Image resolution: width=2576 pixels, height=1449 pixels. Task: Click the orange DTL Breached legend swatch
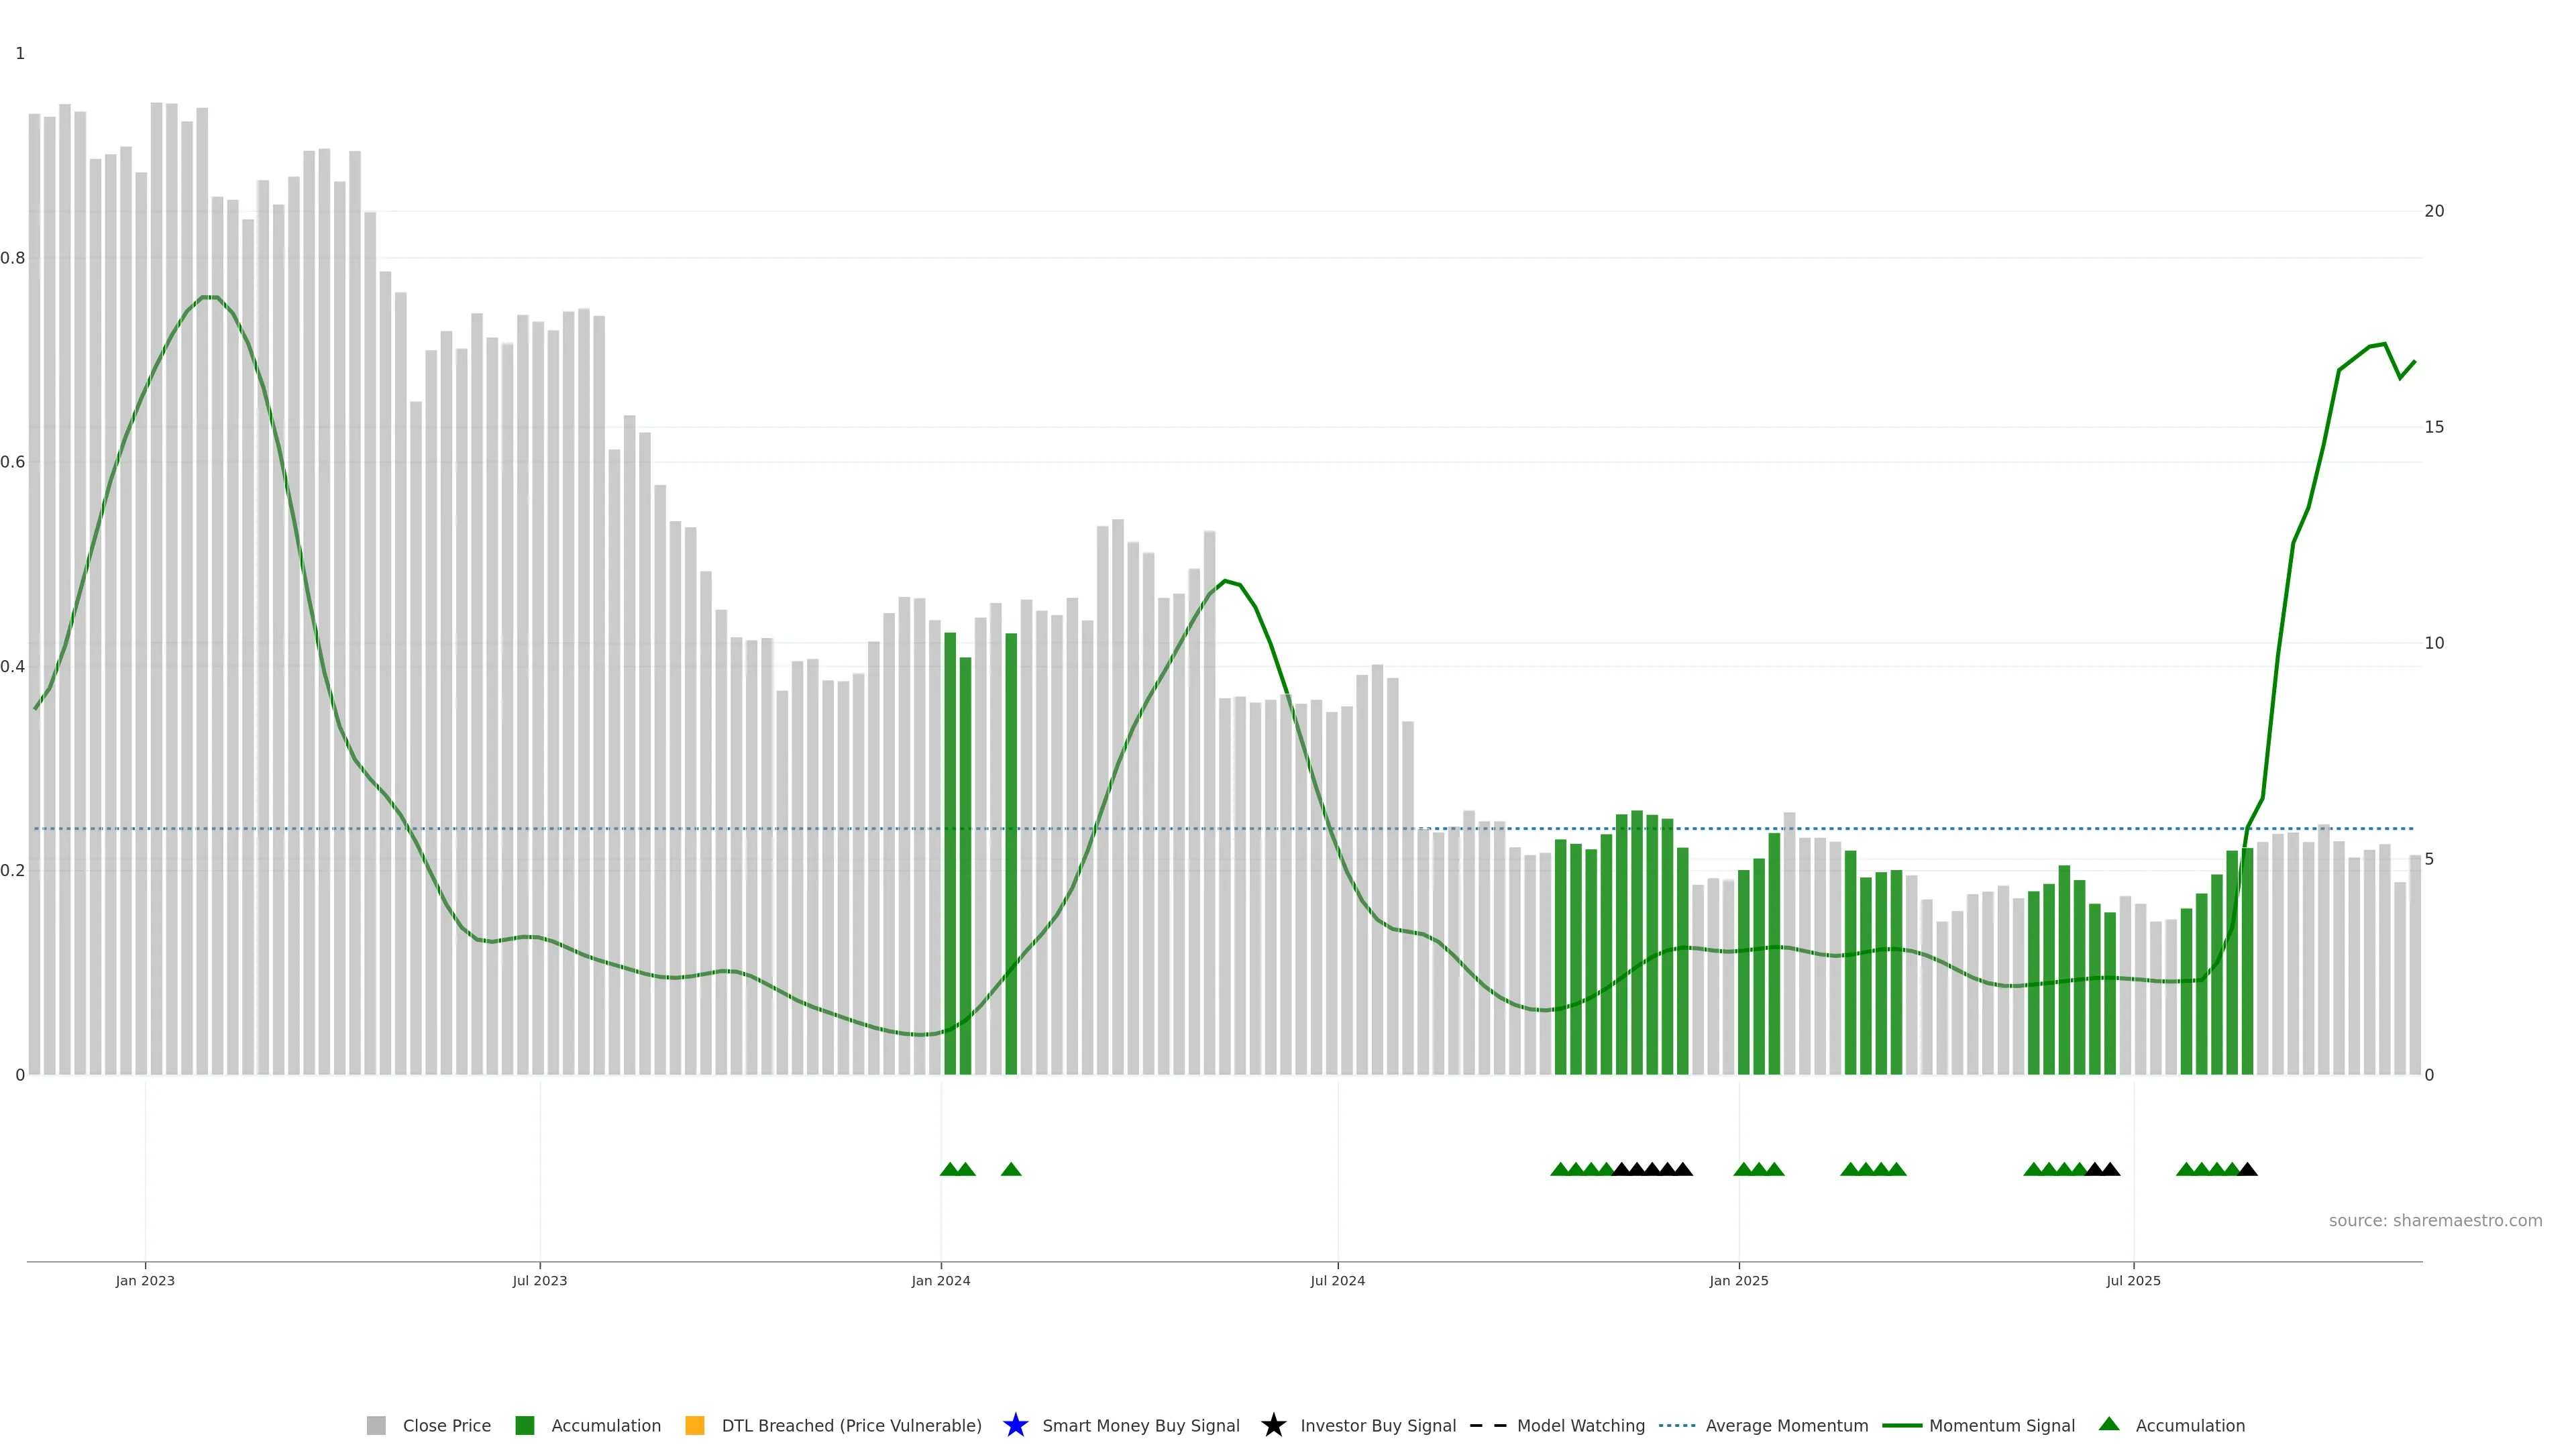[x=694, y=1425]
